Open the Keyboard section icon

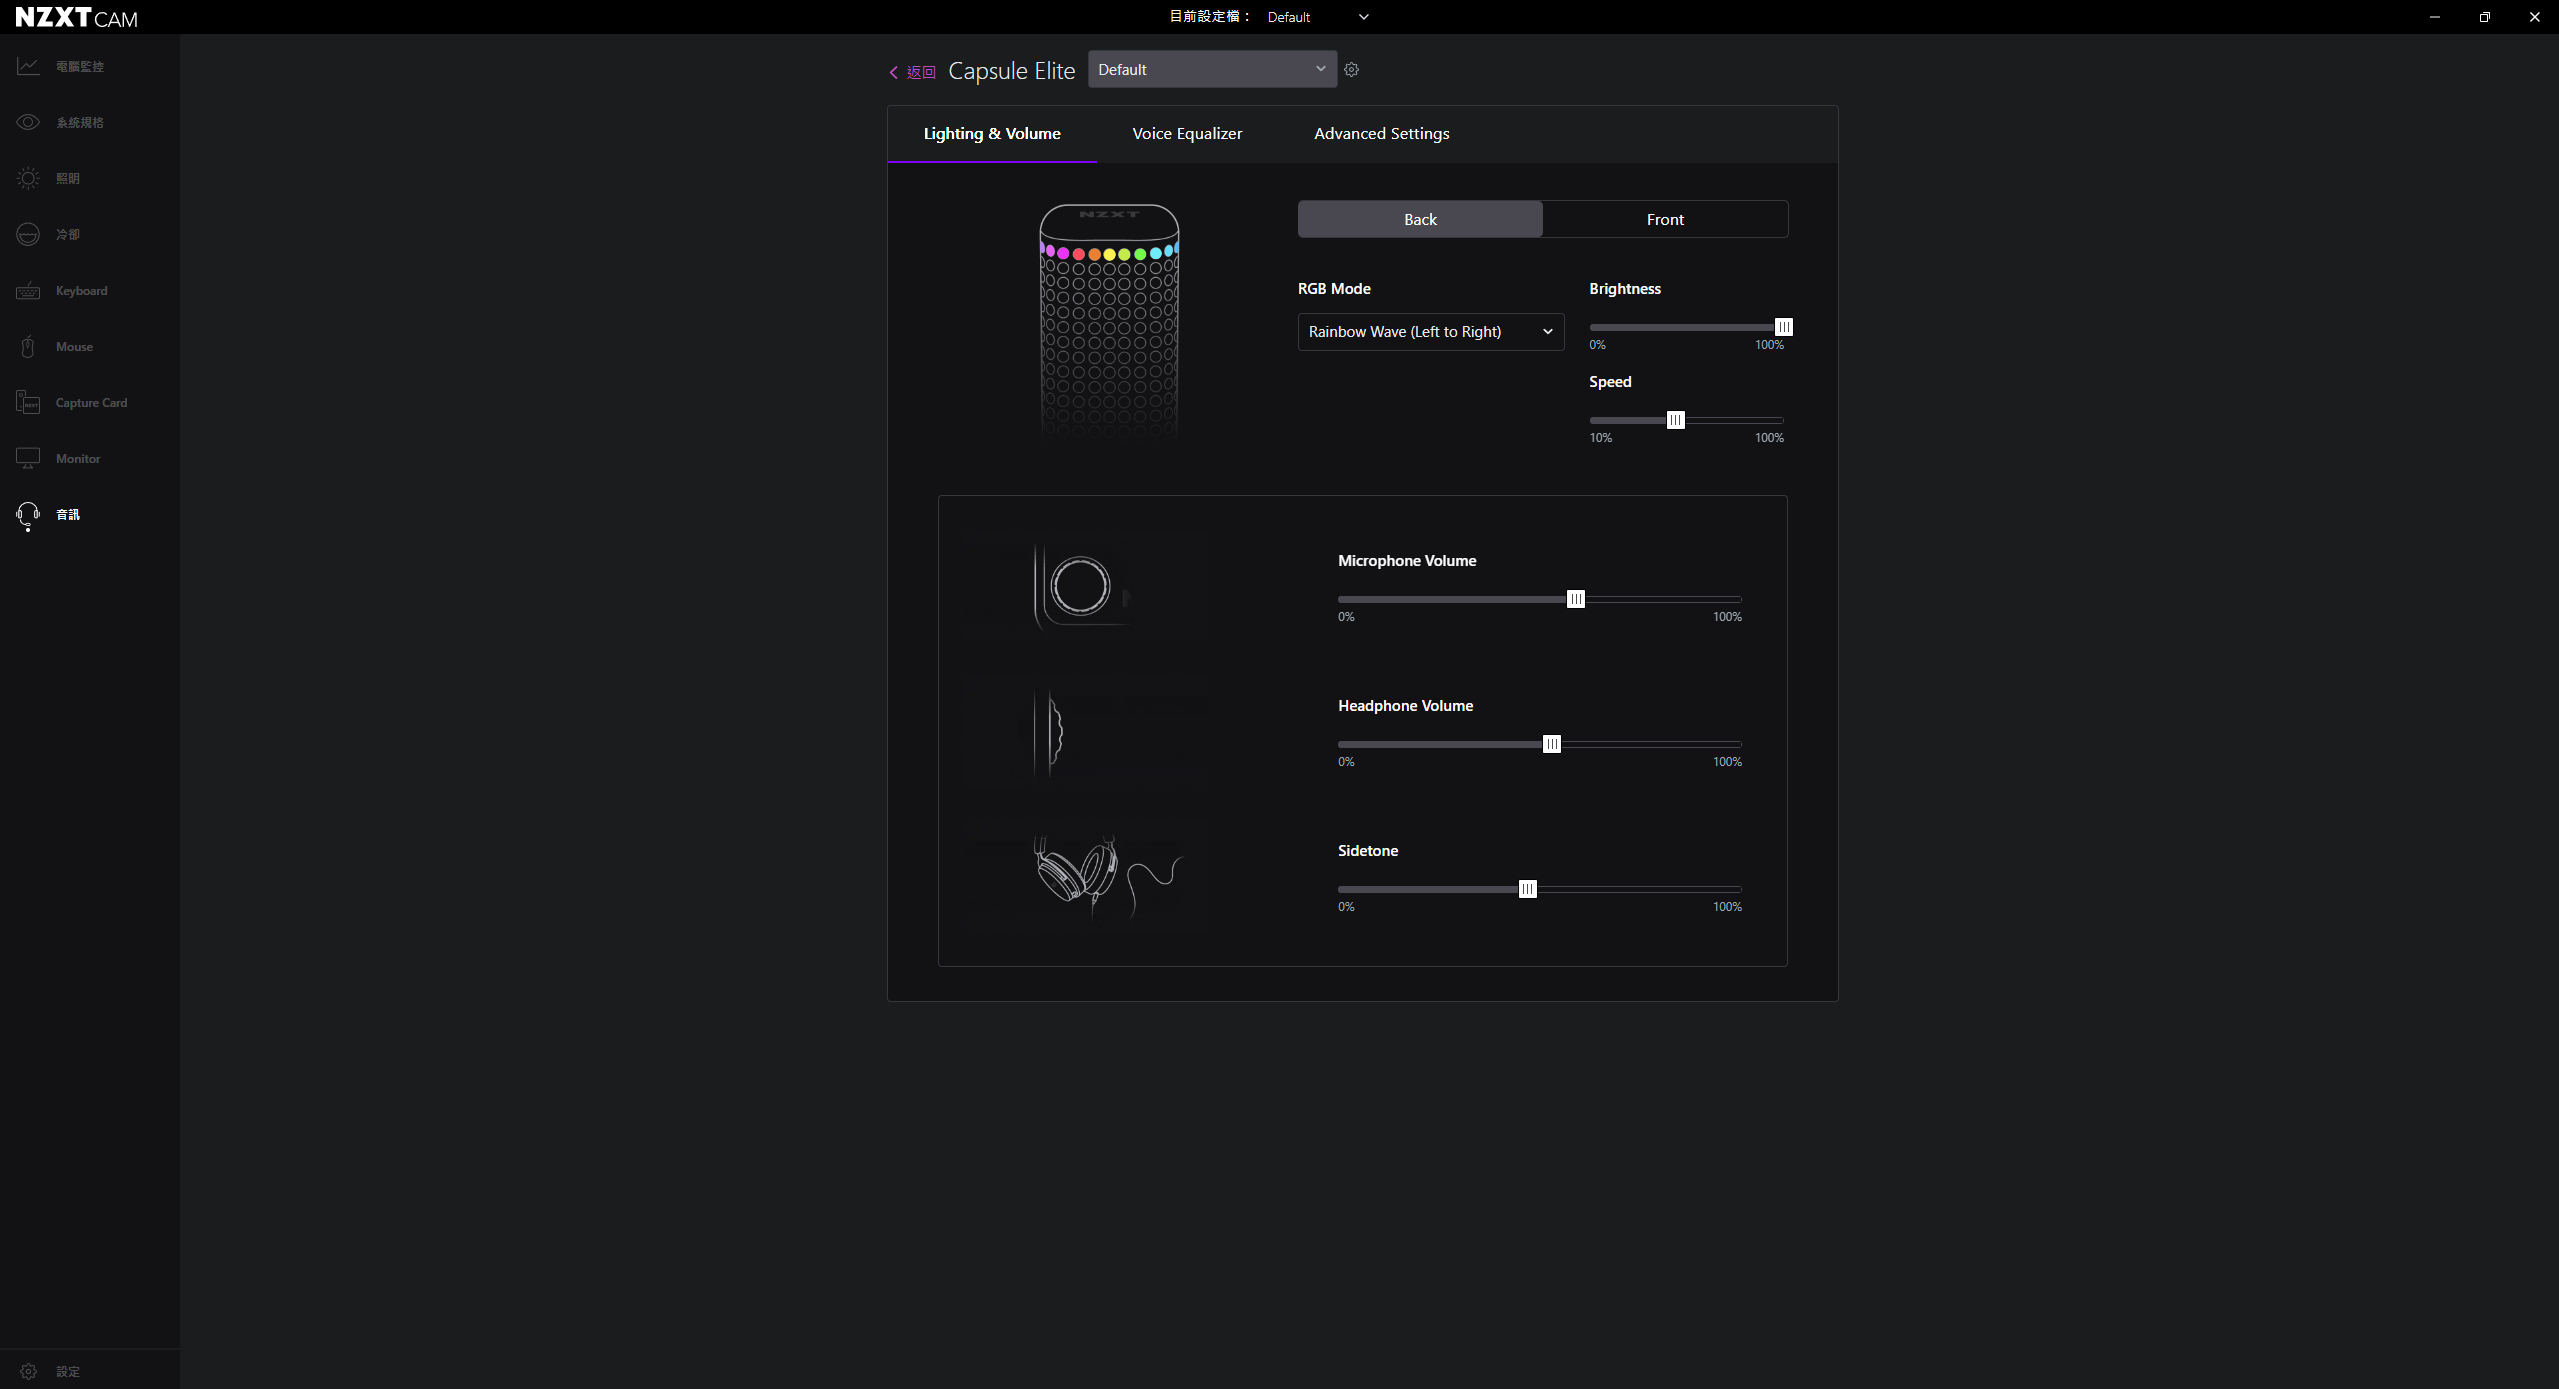[28, 291]
